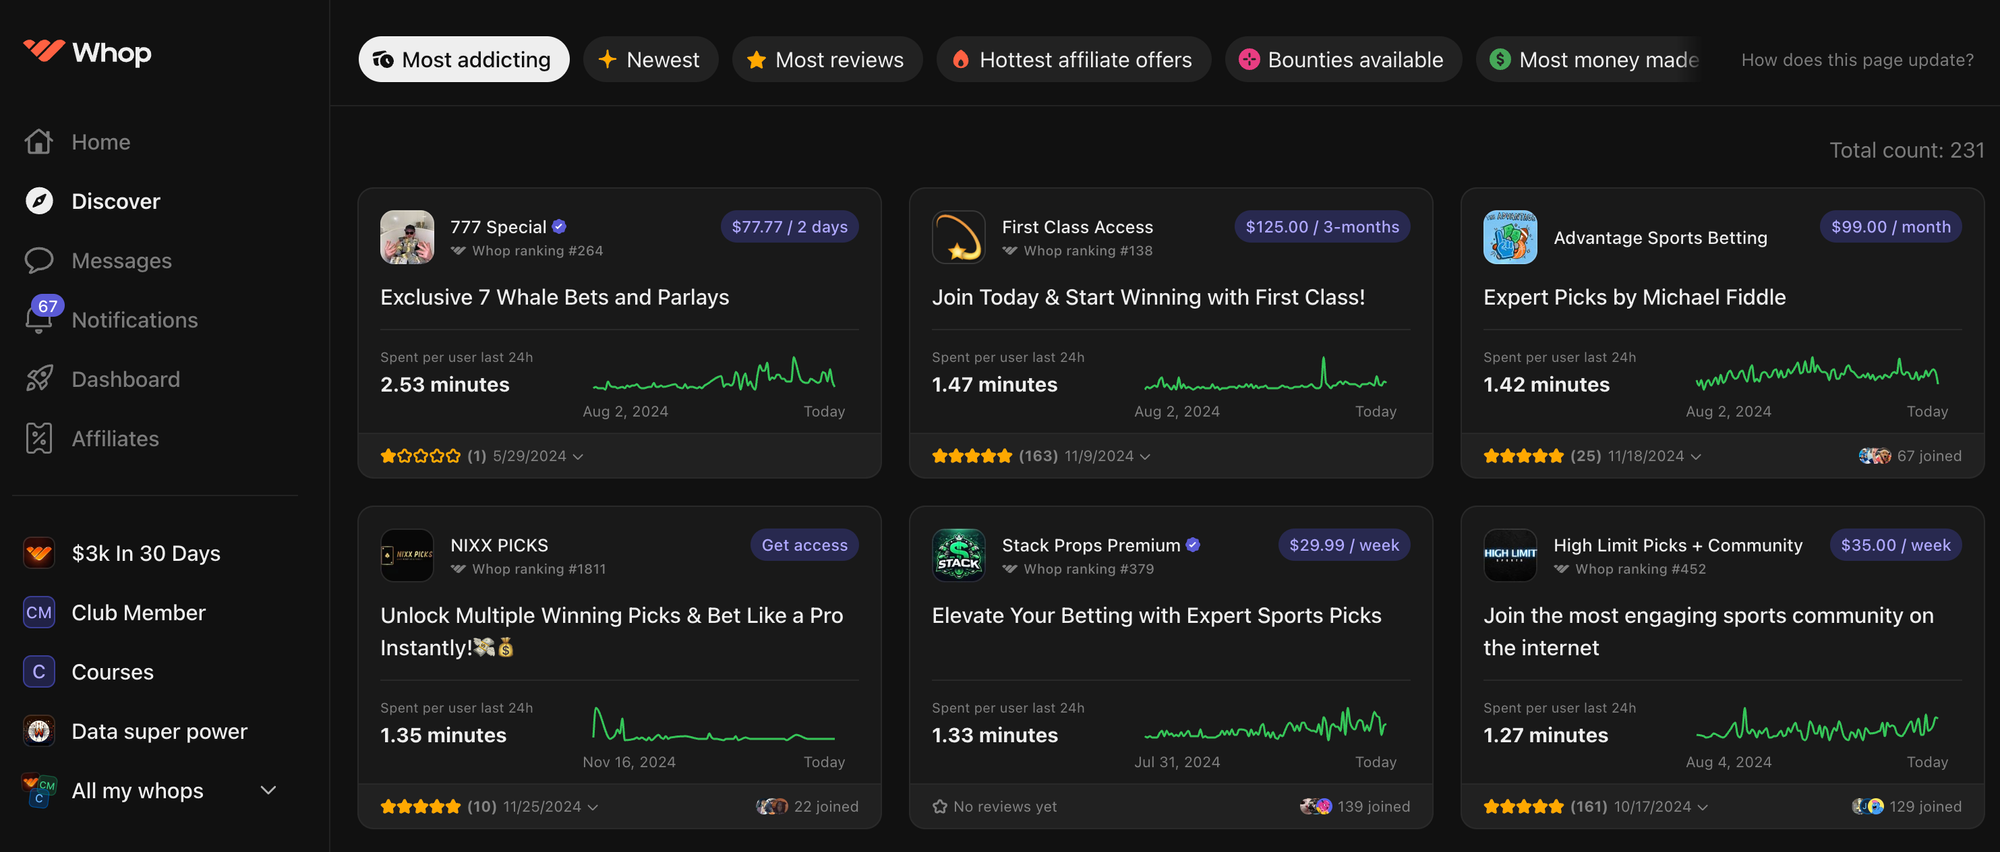Click 'Elevate Your Betting with Expert Sports Picks'
The image size is (2000, 852).
click(x=1157, y=615)
